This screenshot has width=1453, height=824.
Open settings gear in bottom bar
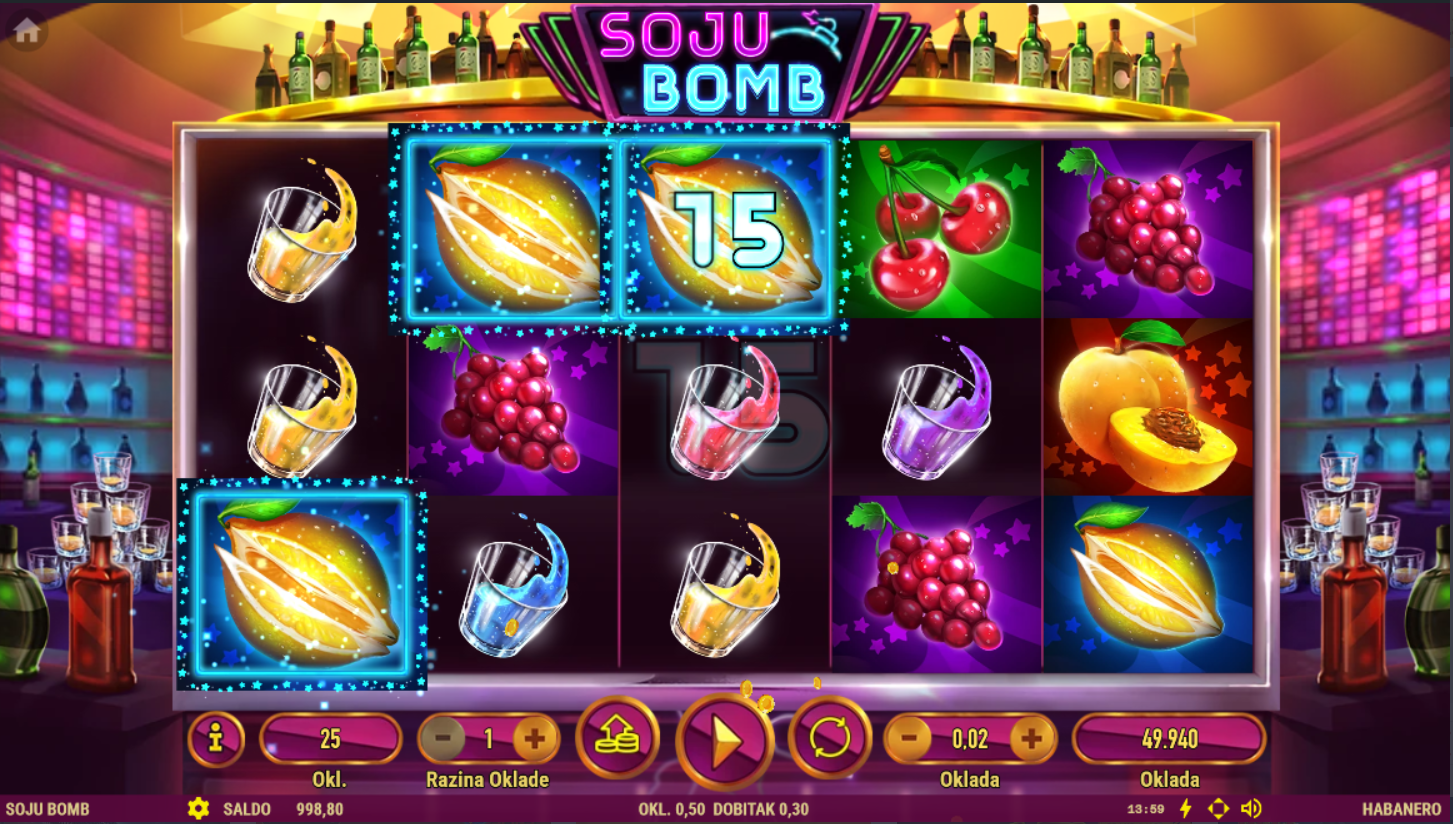pyautogui.click(x=198, y=809)
